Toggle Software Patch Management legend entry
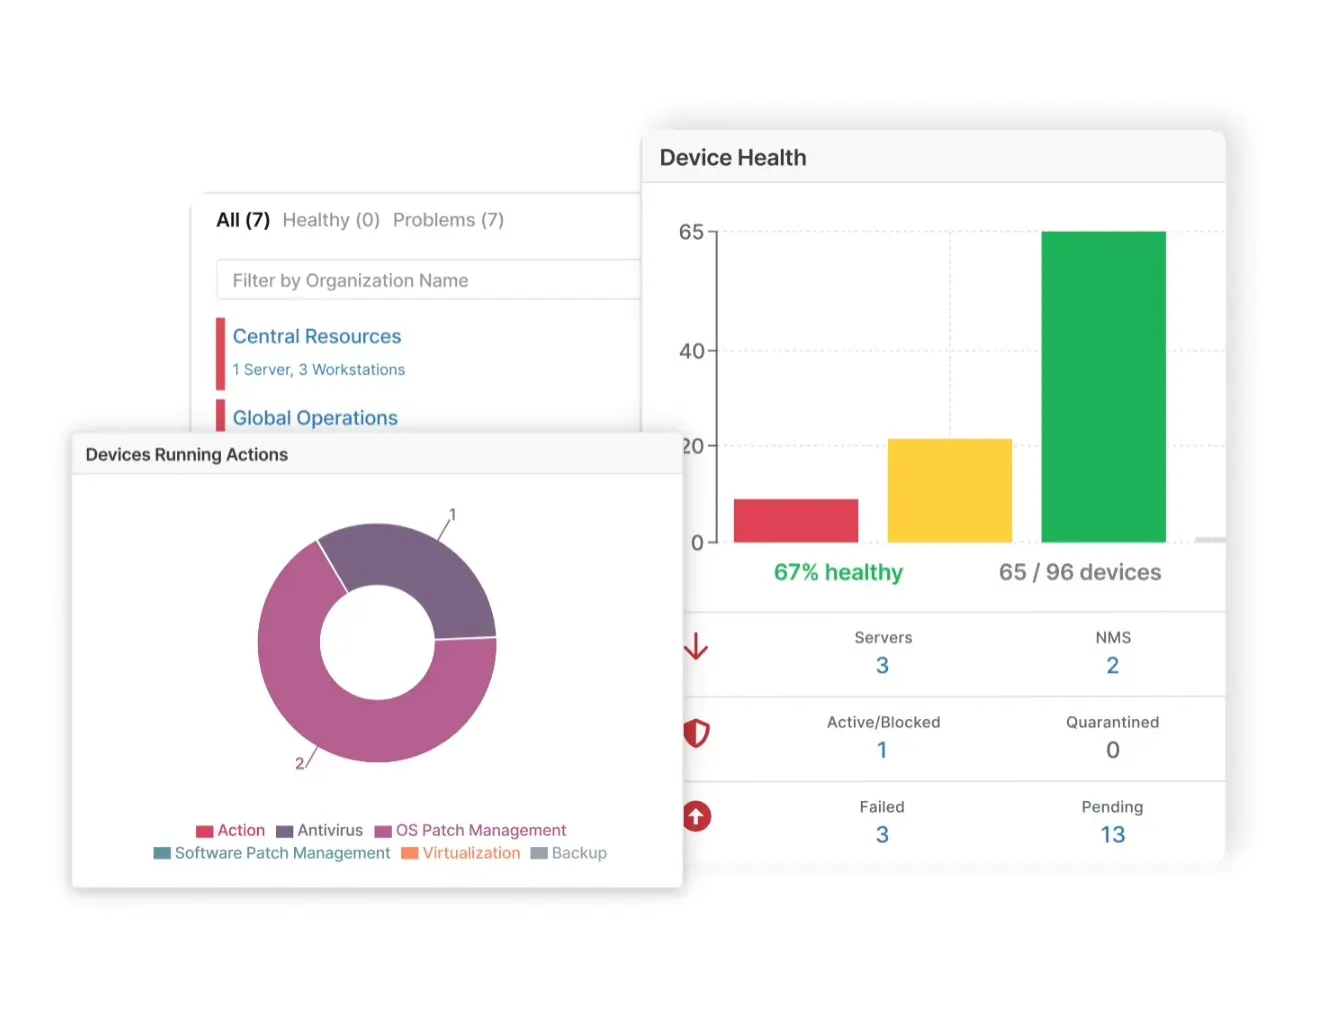The height and width of the screenshot is (1022, 1332). coord(271,853)
